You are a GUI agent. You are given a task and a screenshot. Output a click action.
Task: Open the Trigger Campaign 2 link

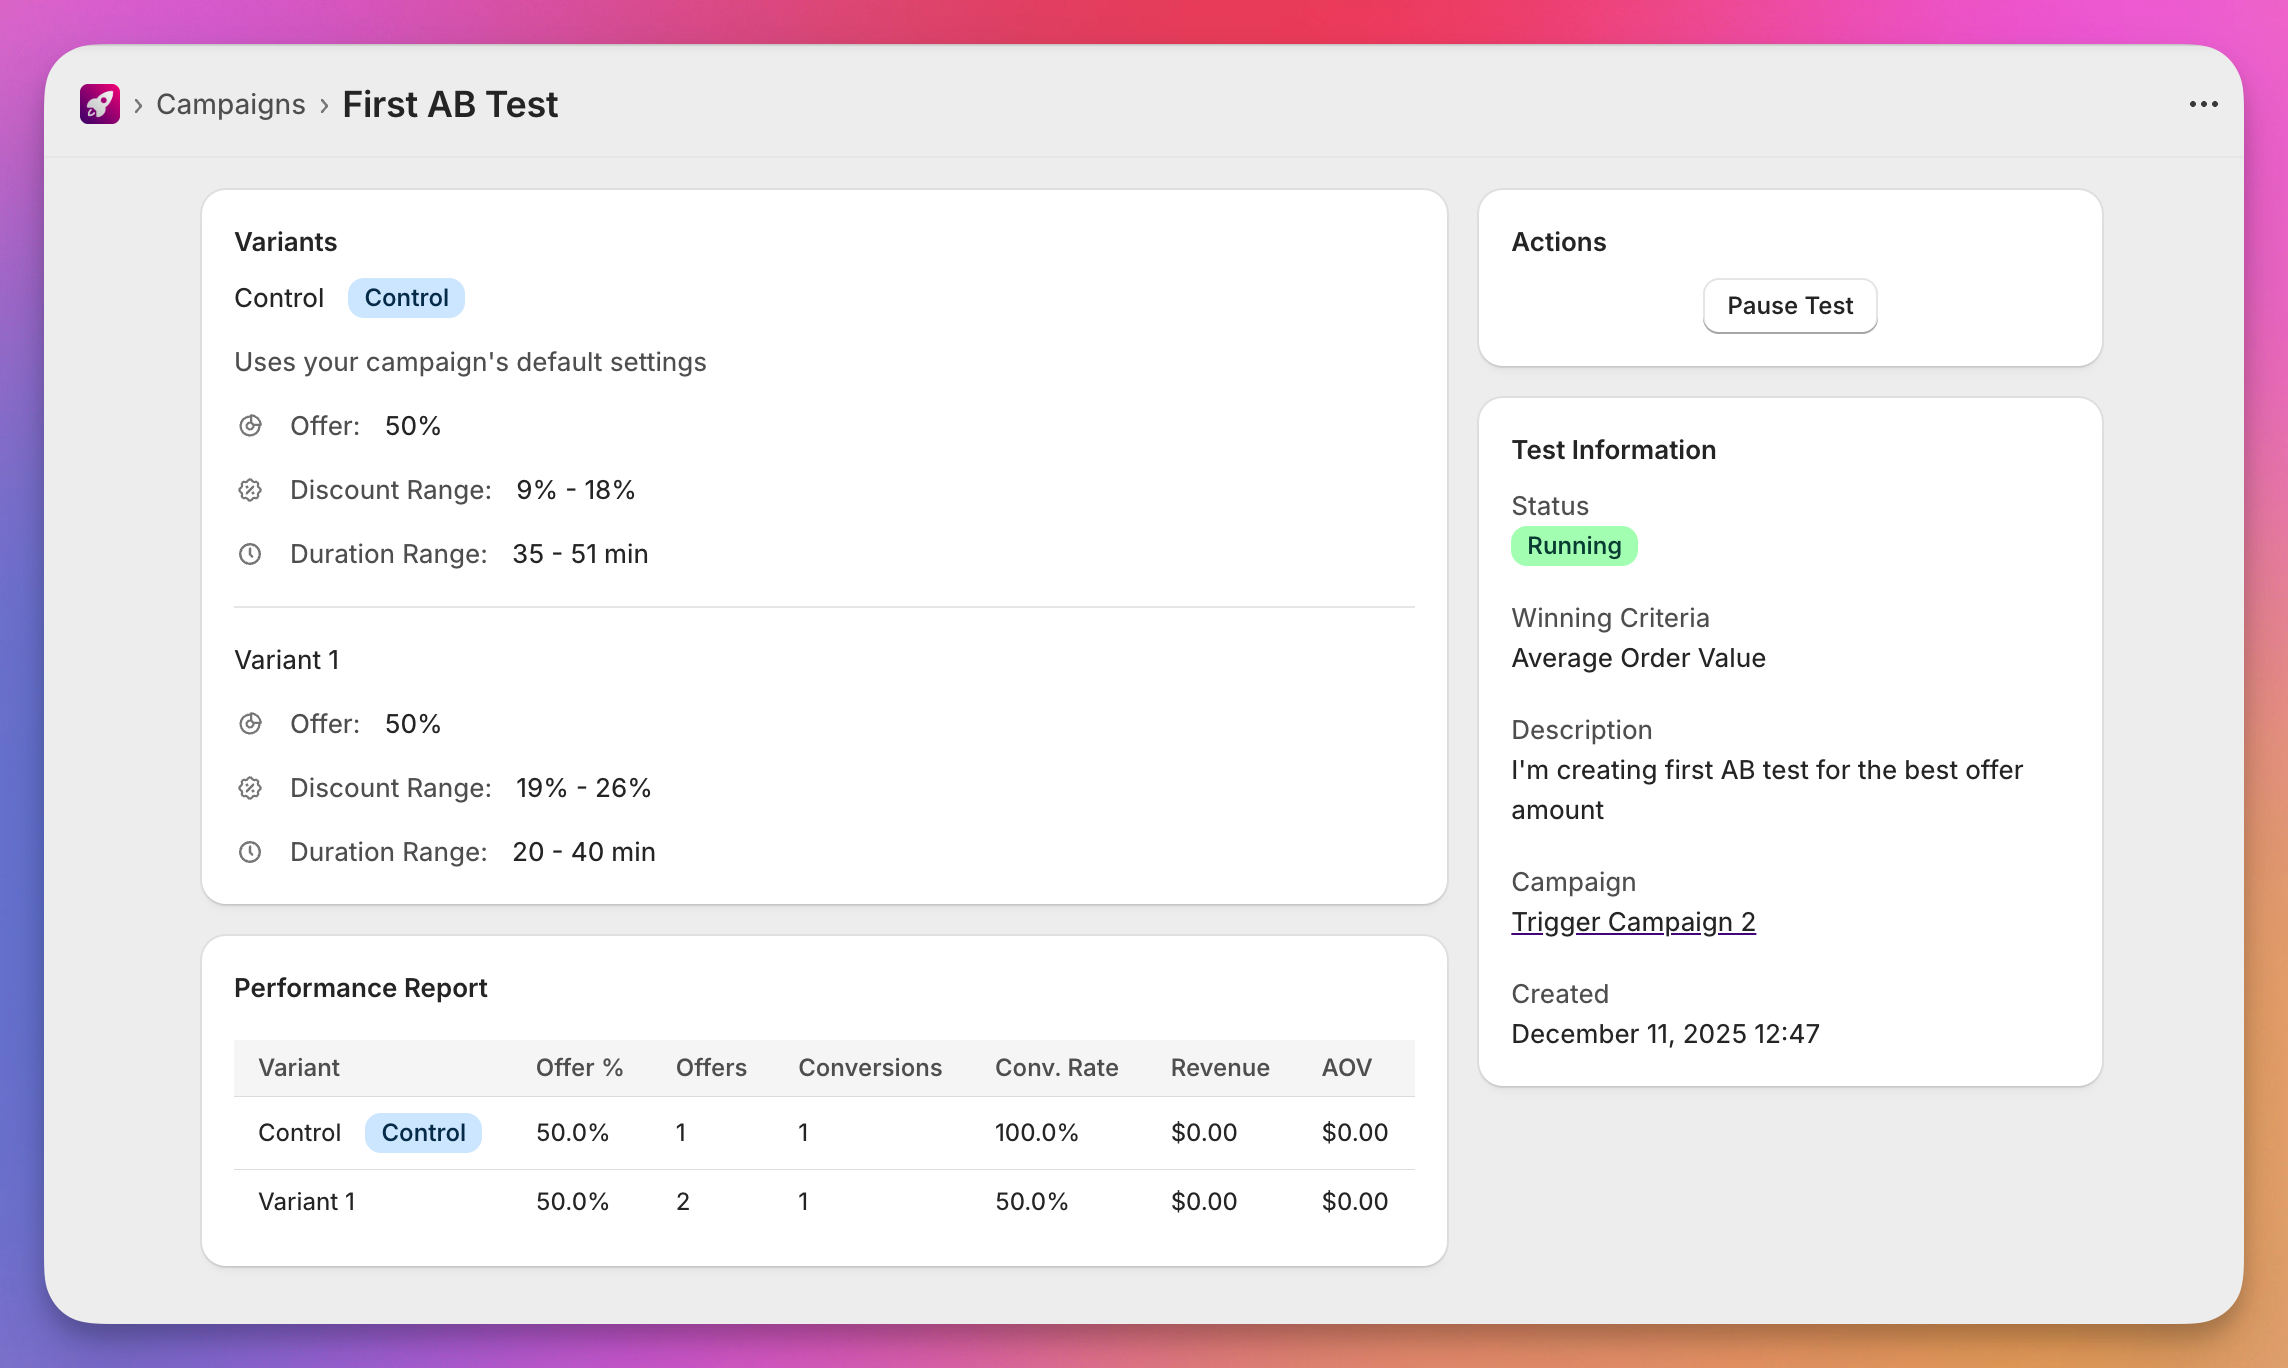[1633, 921]
